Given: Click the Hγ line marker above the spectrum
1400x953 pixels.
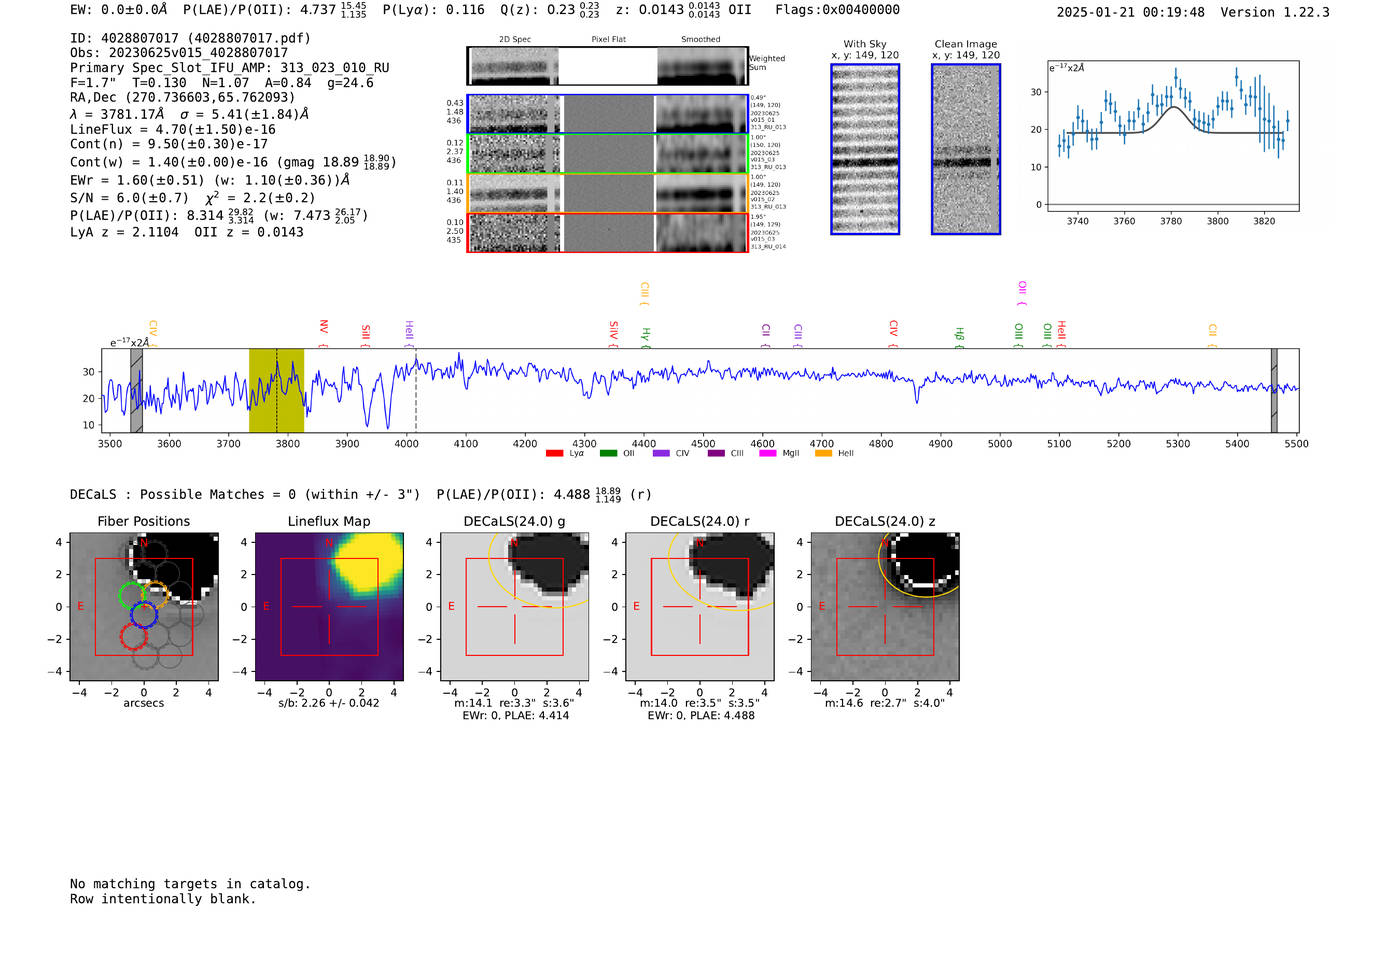Looking at the screenshot, I should [645, 336].
